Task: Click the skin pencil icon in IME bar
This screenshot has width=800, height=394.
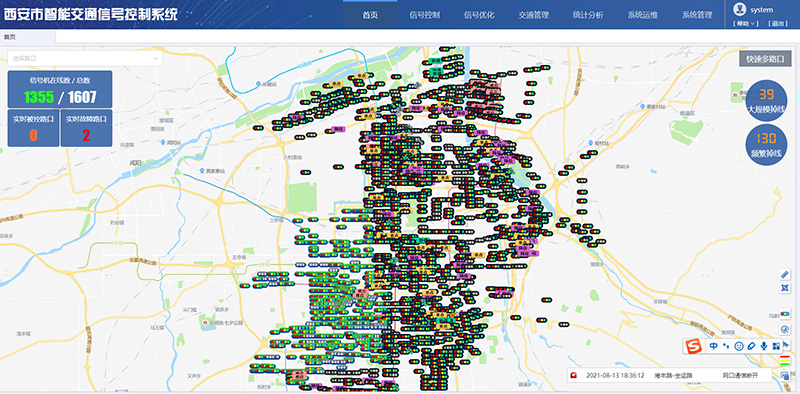Action: coord(751,346)
